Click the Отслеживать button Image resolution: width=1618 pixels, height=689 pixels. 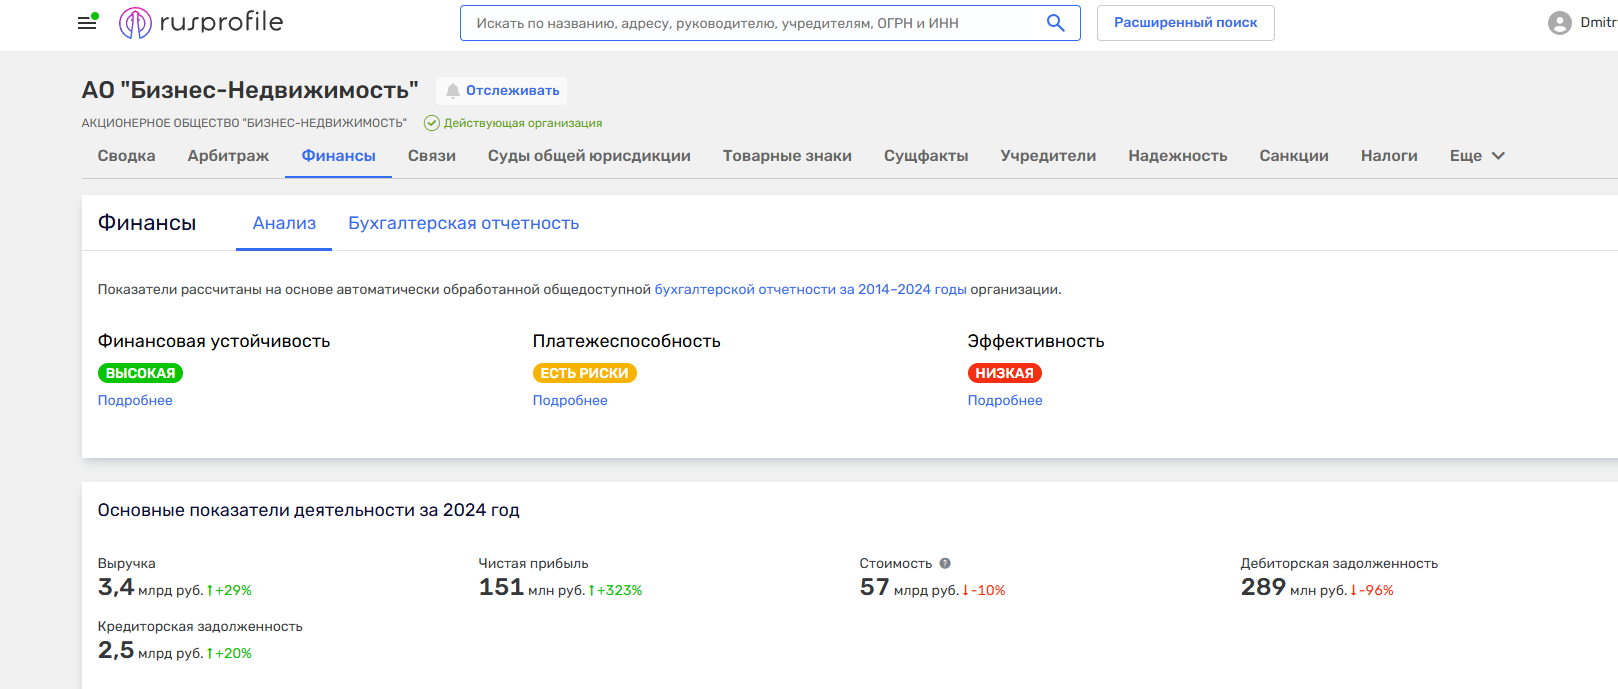[502, 91]
